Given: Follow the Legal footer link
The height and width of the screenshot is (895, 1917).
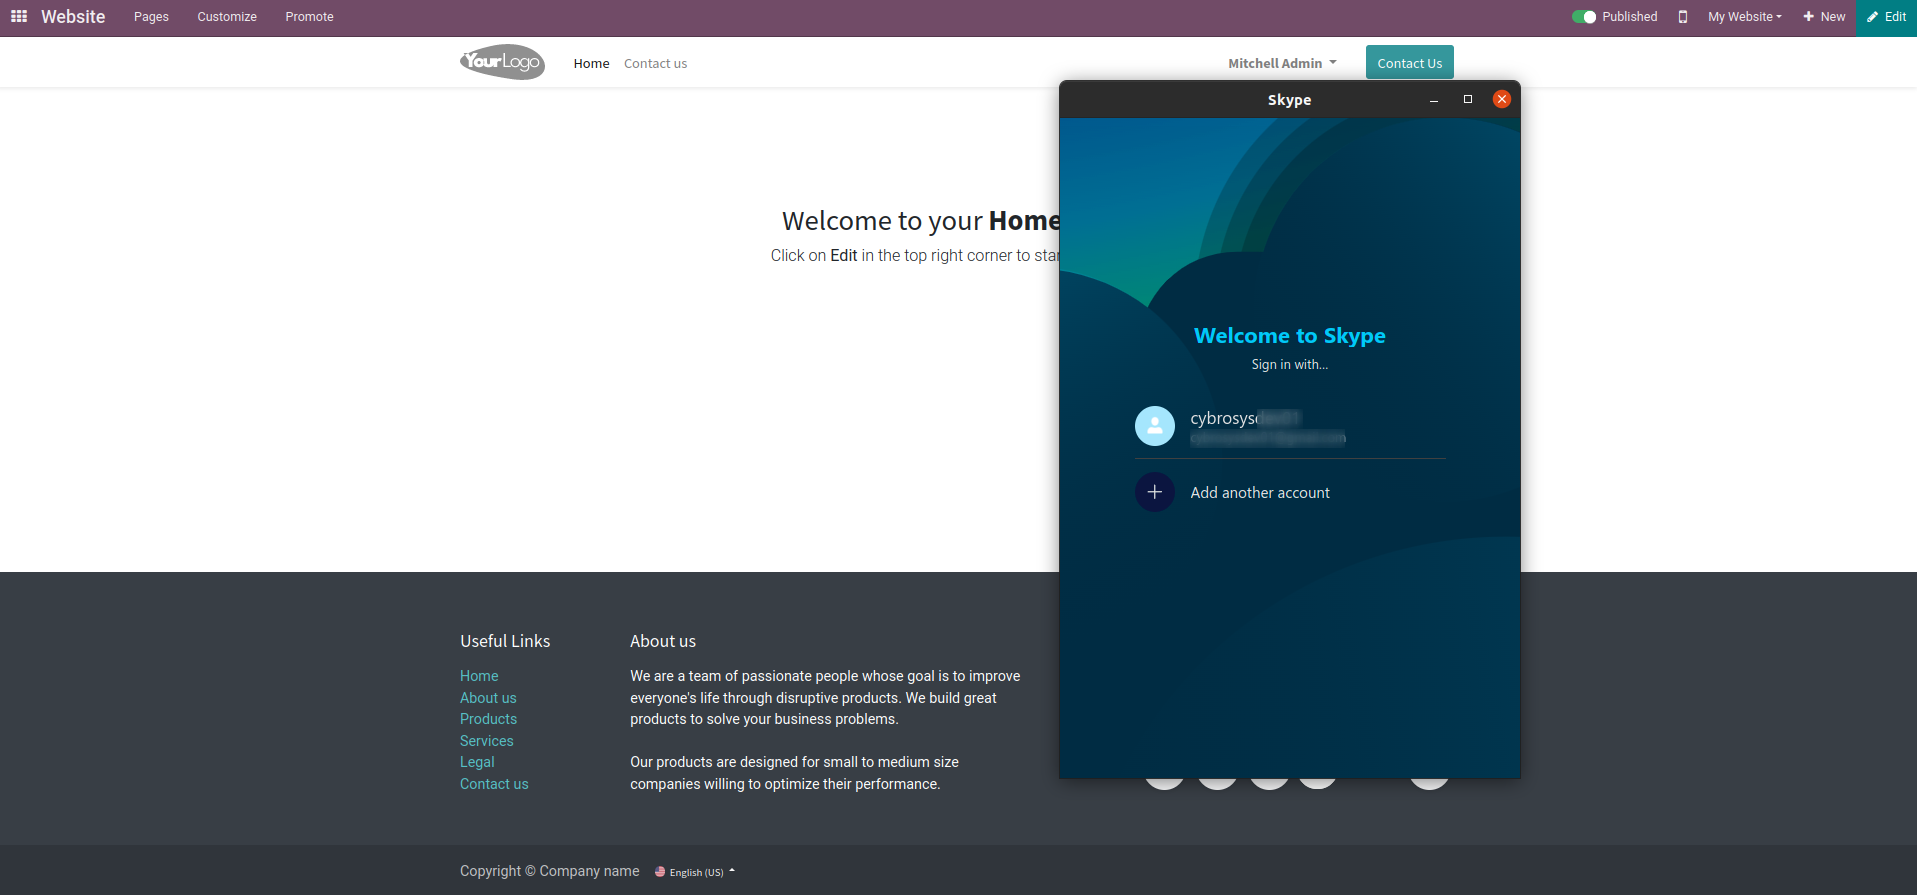Looking at the screenshot, I should 477,762.
